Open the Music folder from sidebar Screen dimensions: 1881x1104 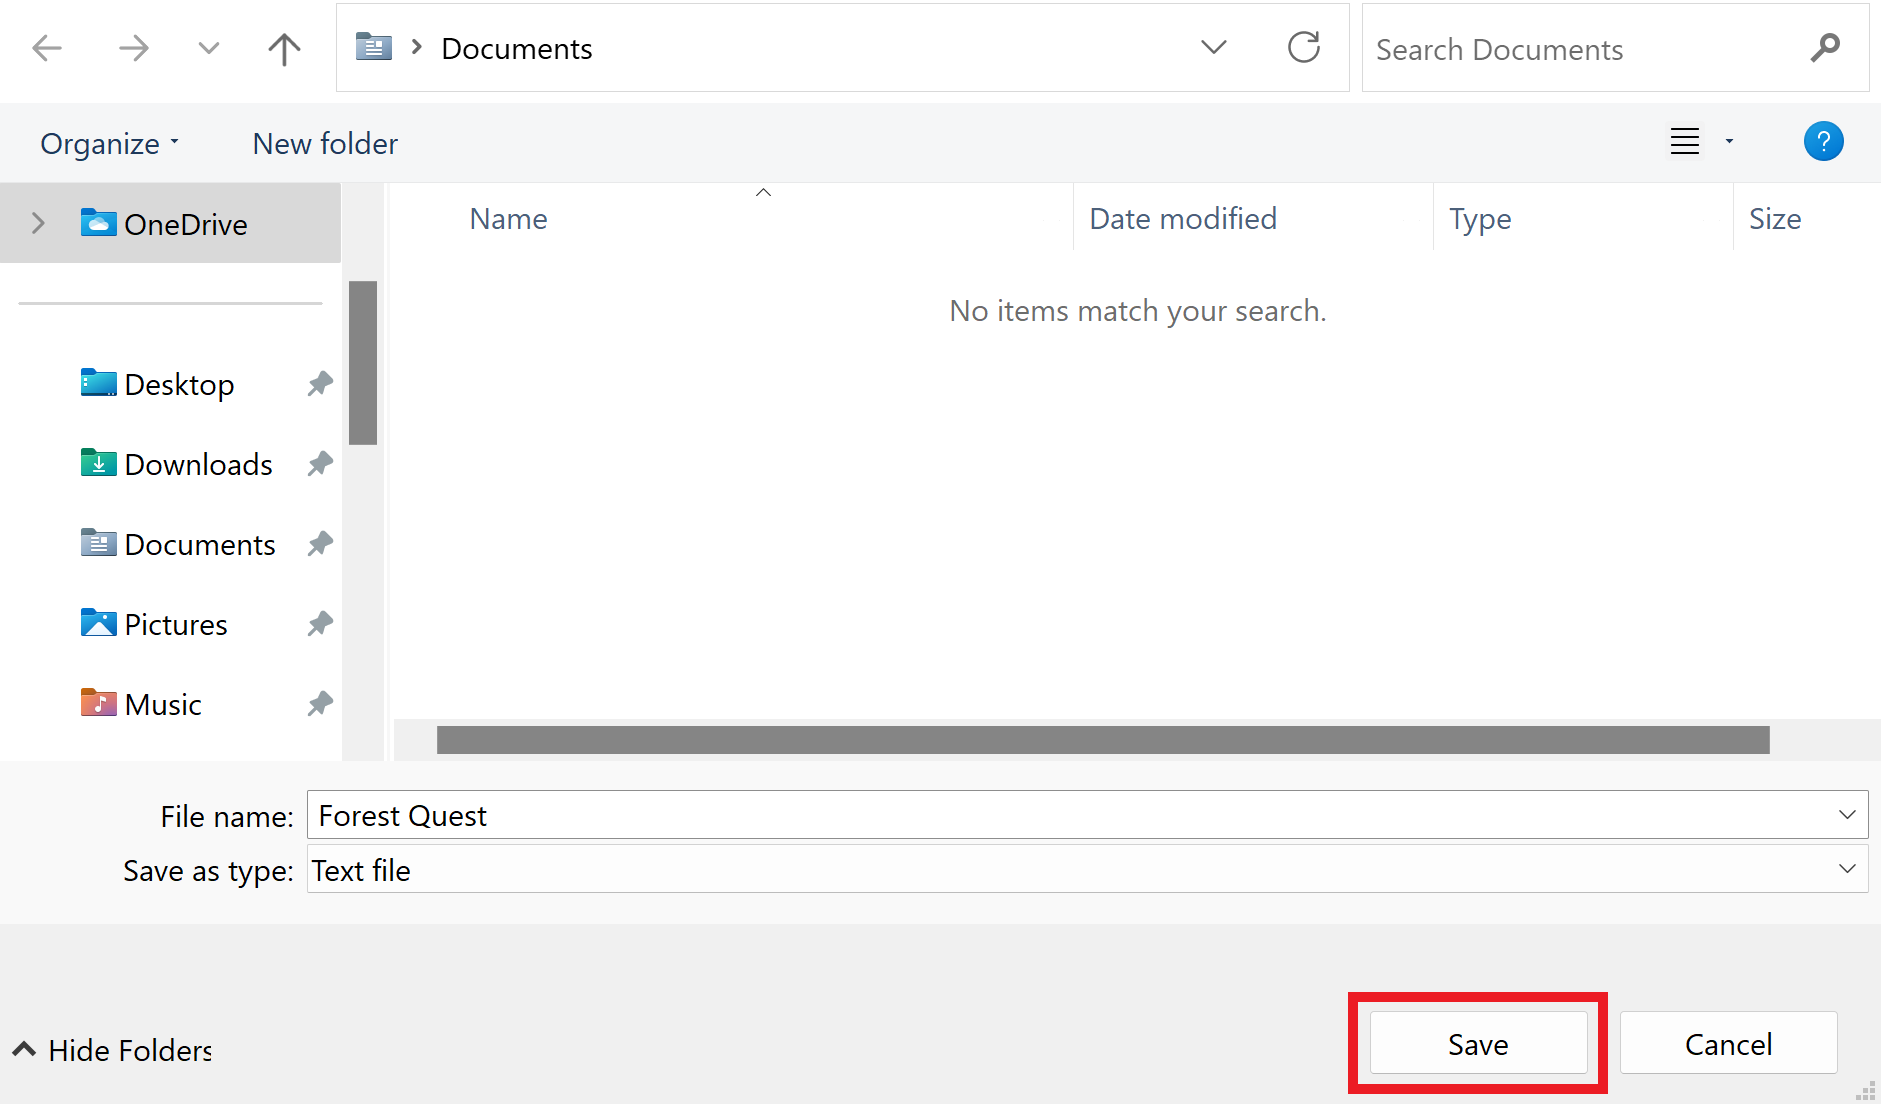coord(161,703)
